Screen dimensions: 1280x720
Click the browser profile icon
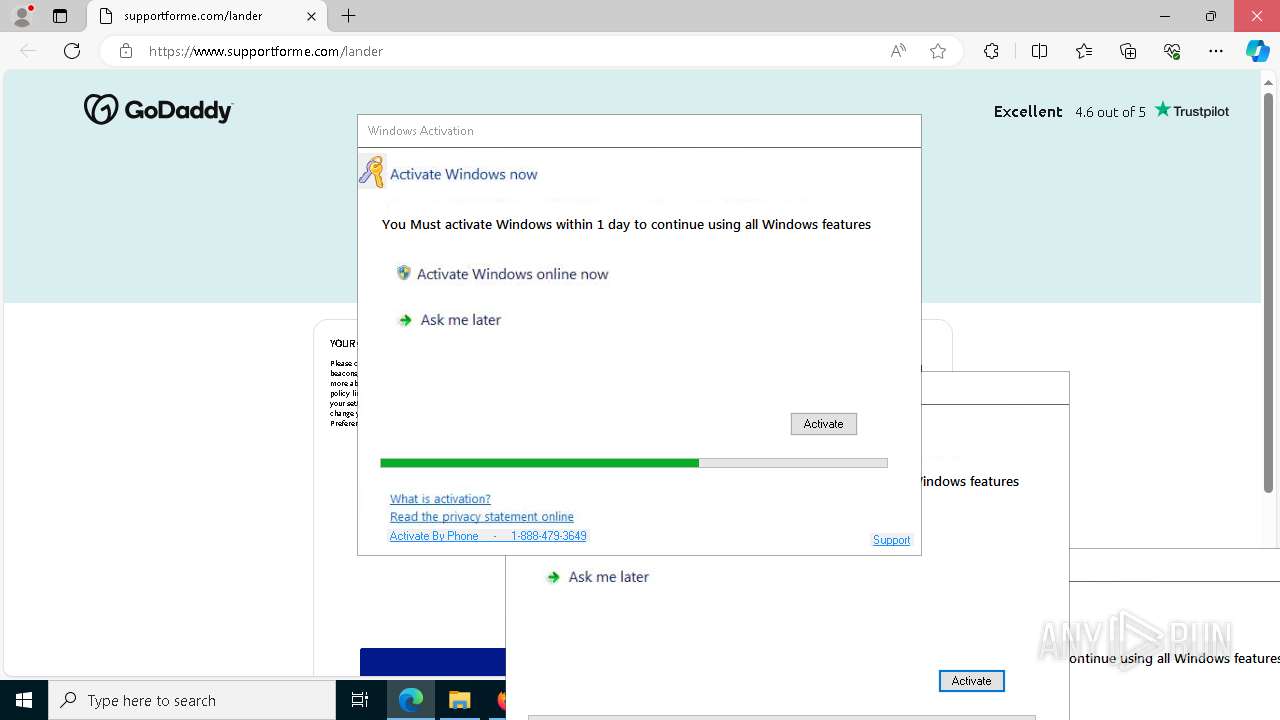pyautogui.click(x=22, y=16)
